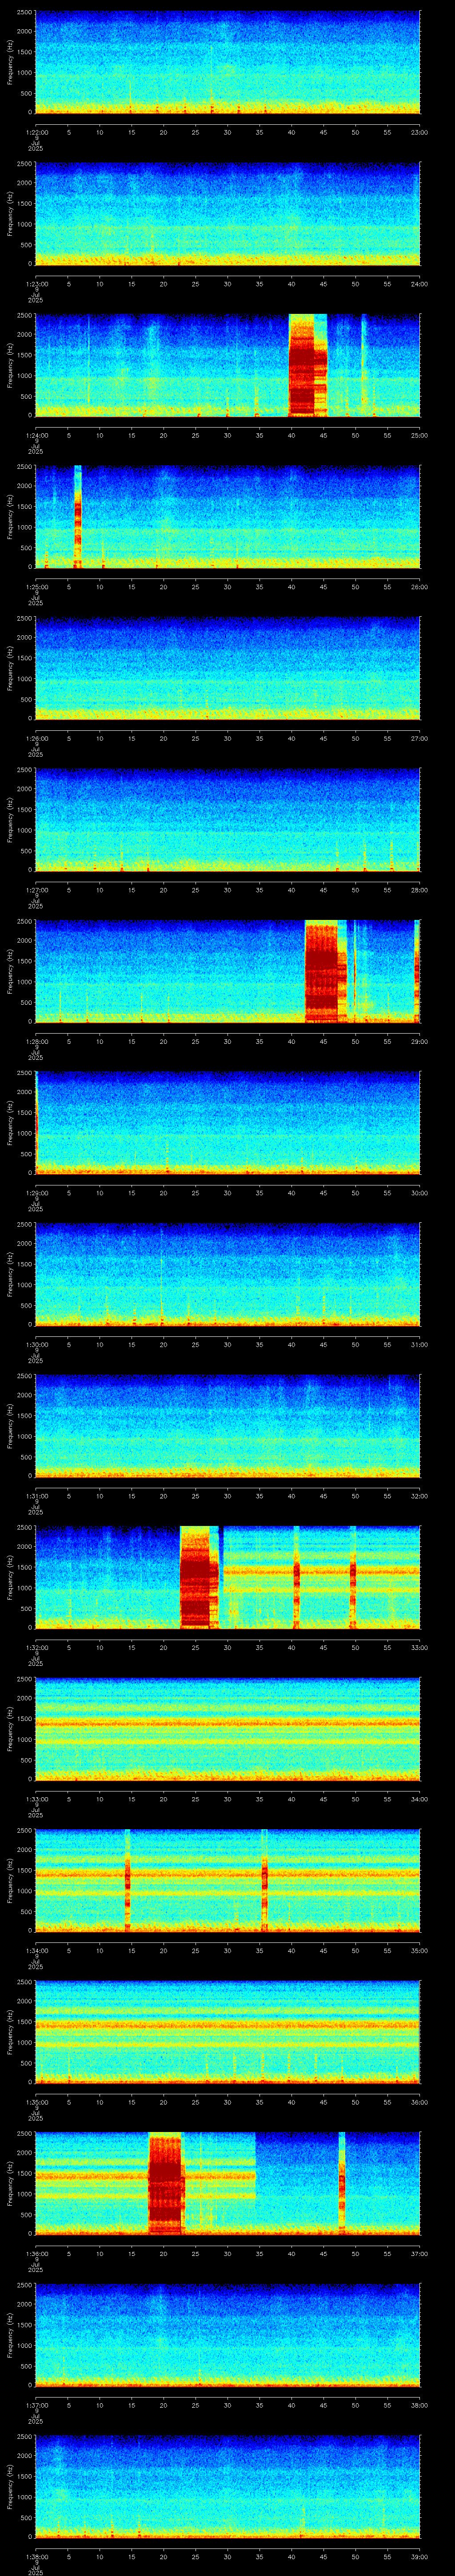Open the spectrogram panel starting 1:35:00

pos(227,2032)
